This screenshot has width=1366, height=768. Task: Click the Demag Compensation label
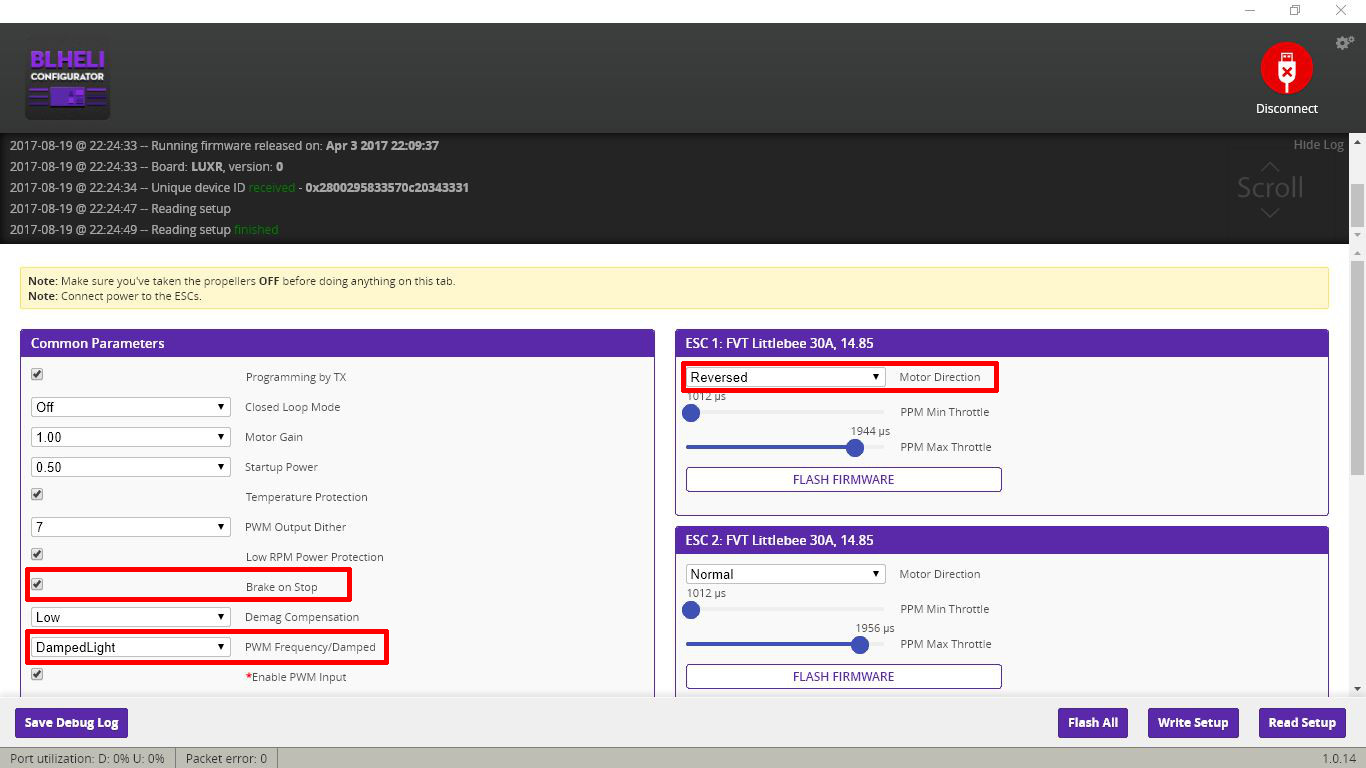click(x=302, y=617)
